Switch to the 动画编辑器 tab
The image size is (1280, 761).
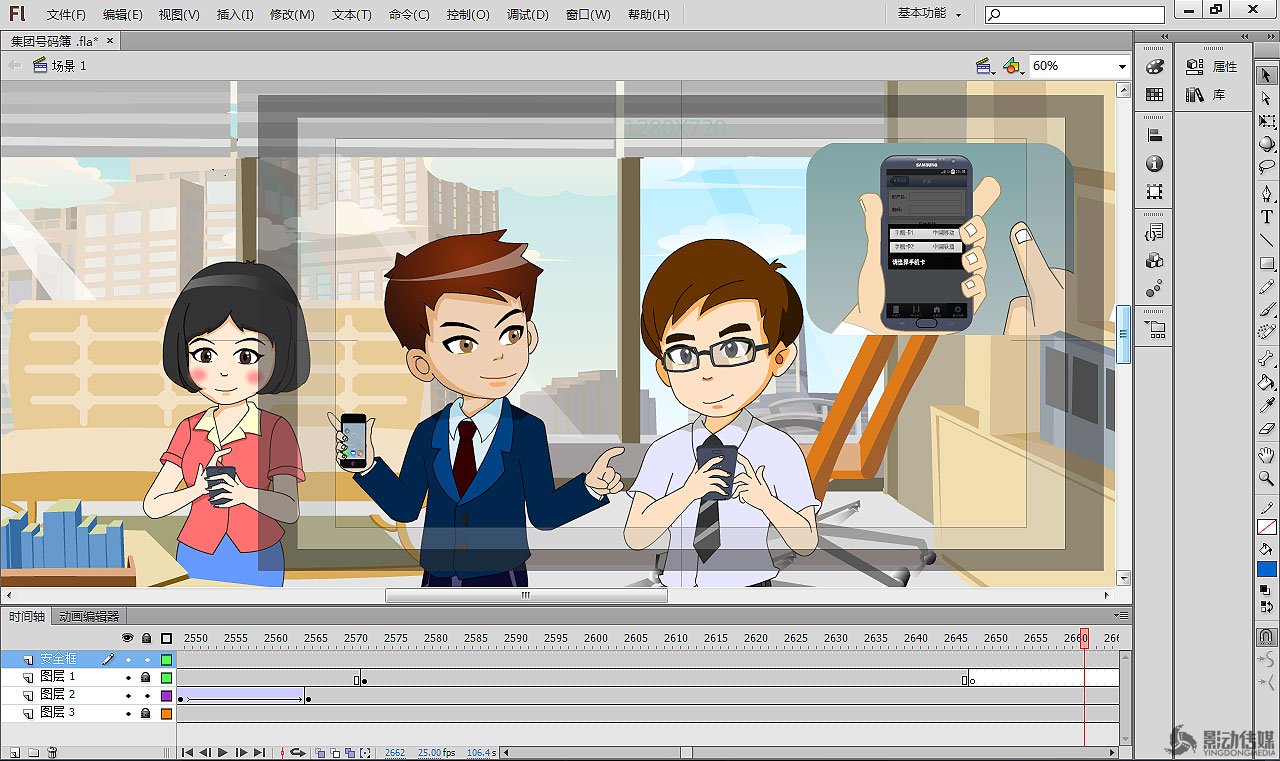click(89, 616)
